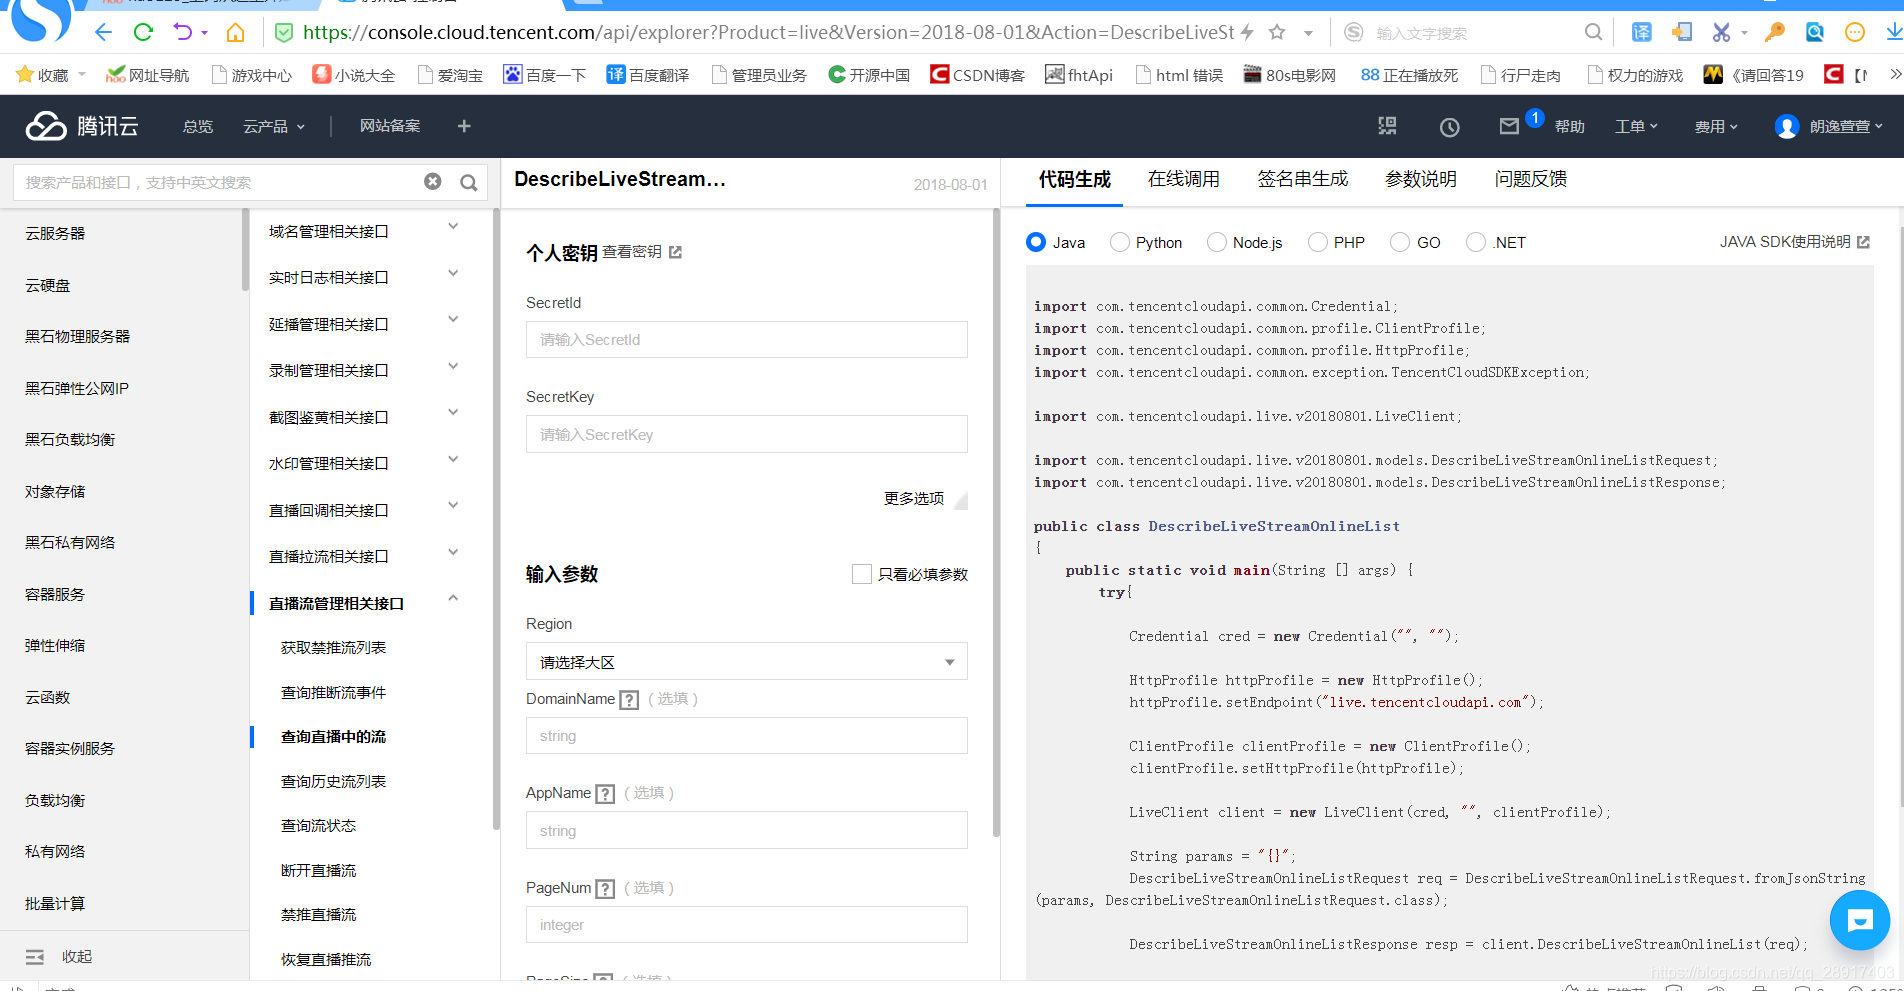
Task: Open 查看密钥 external link icon
Action: tap(675, 252)
